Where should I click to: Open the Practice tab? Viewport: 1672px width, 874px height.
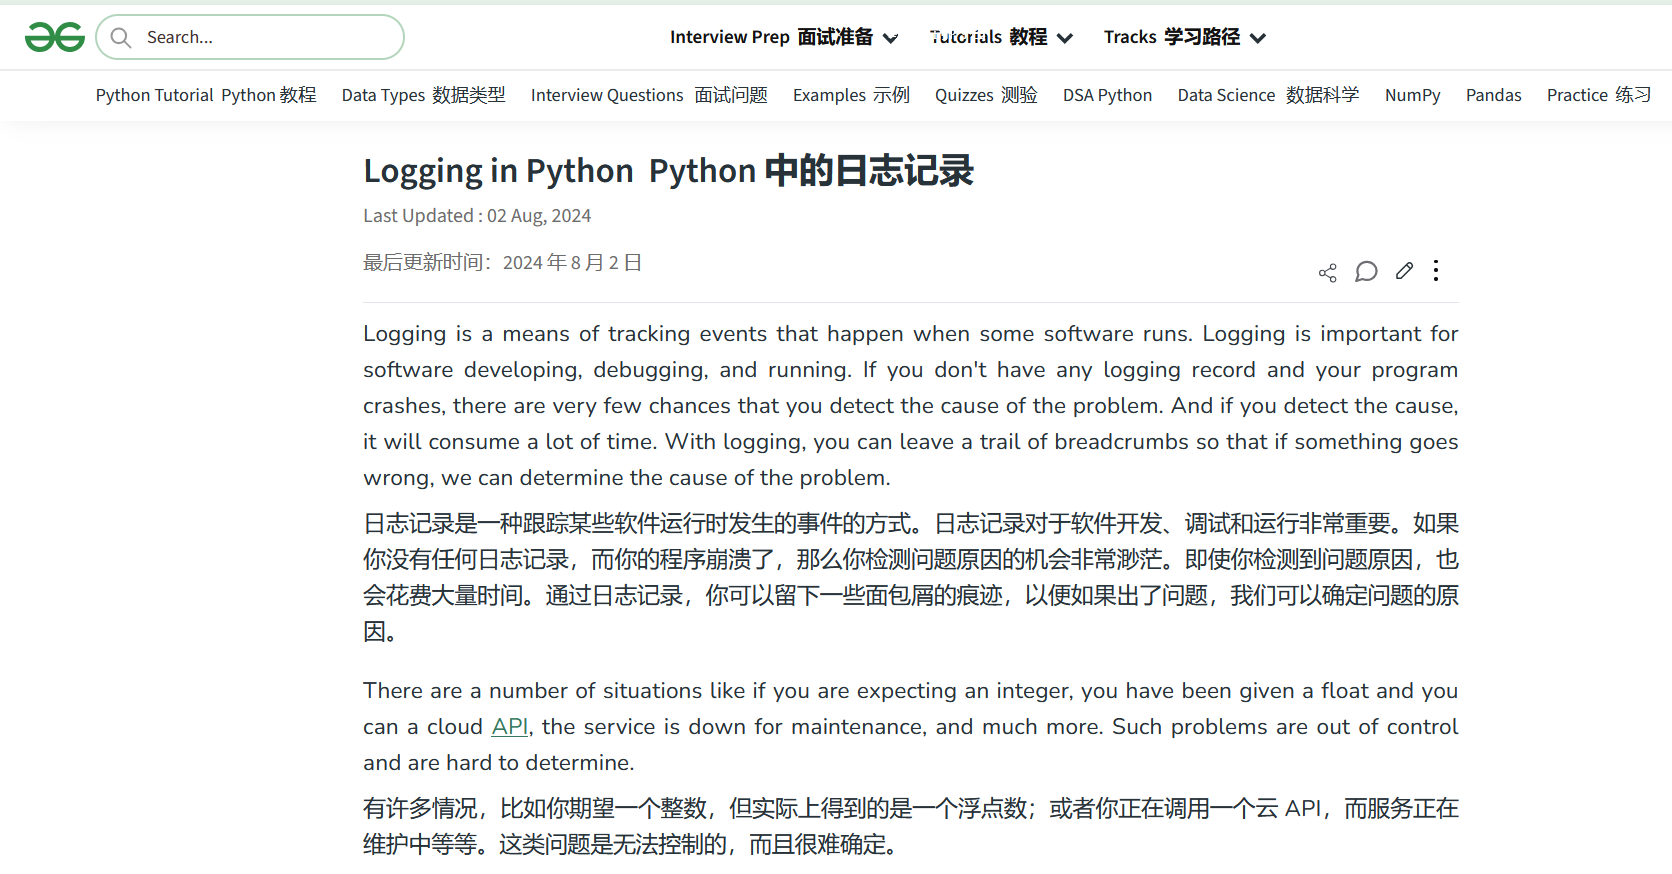tap(1598, 95)
